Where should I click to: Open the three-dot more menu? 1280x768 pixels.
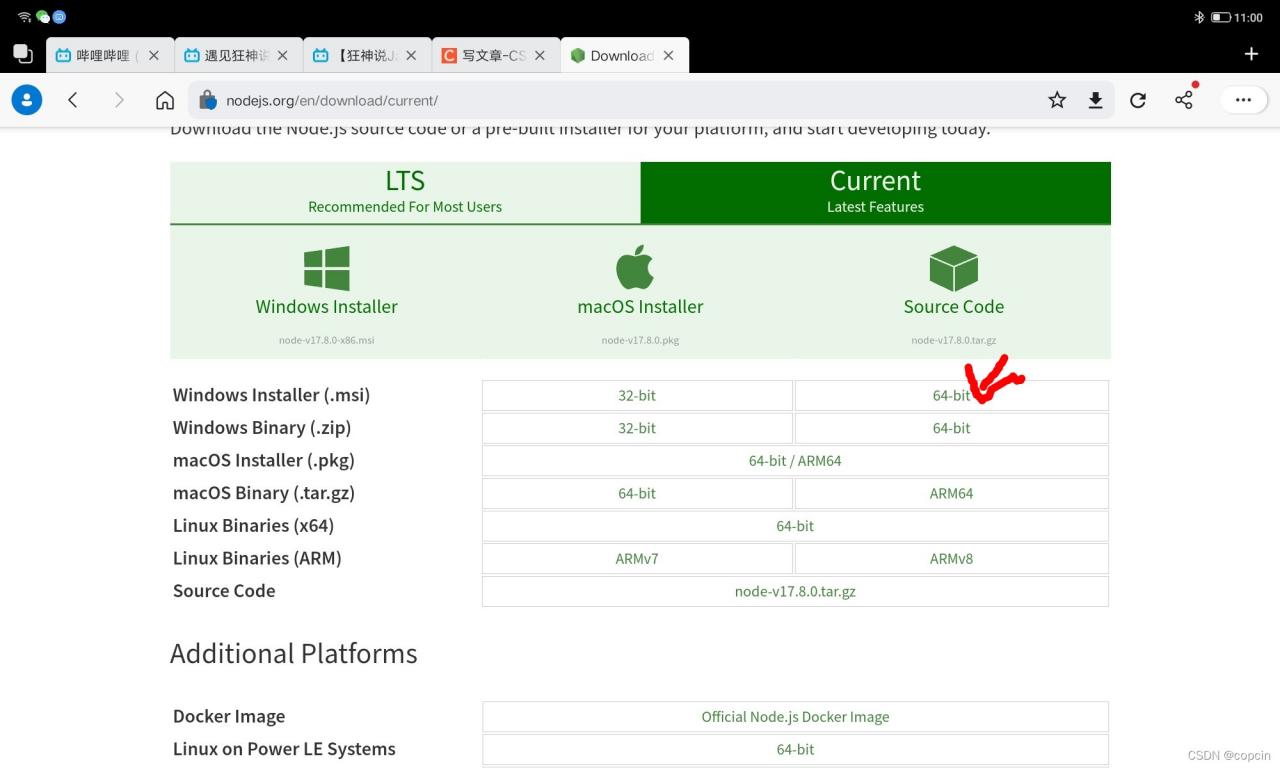coord(1244,100)
